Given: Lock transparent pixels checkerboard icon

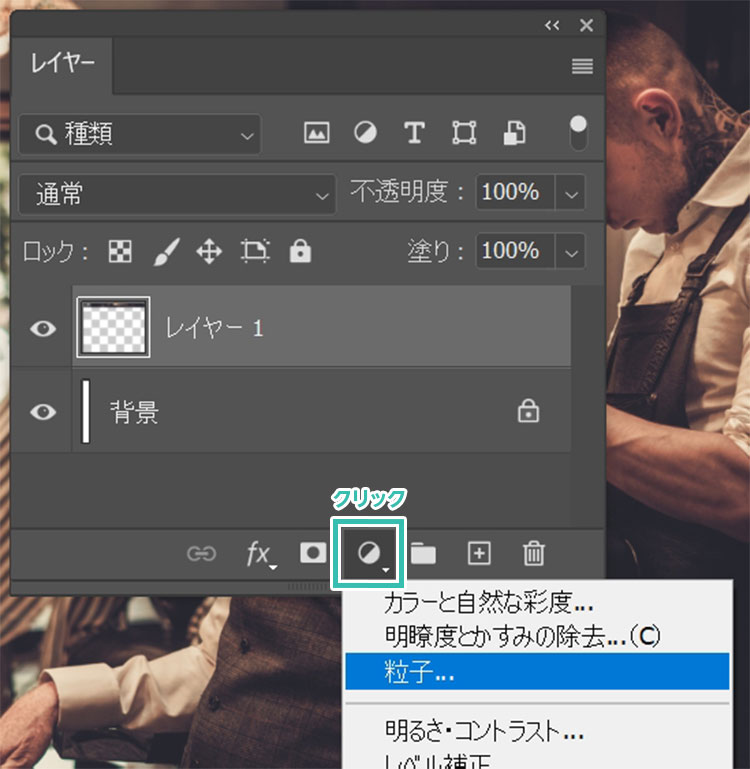Looking at the screenshot, I should pos(120,252).
